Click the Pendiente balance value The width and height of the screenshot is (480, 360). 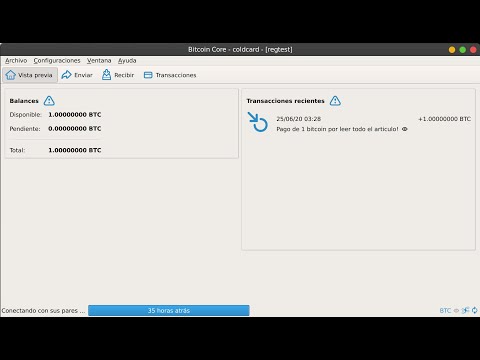coord(75,129)
